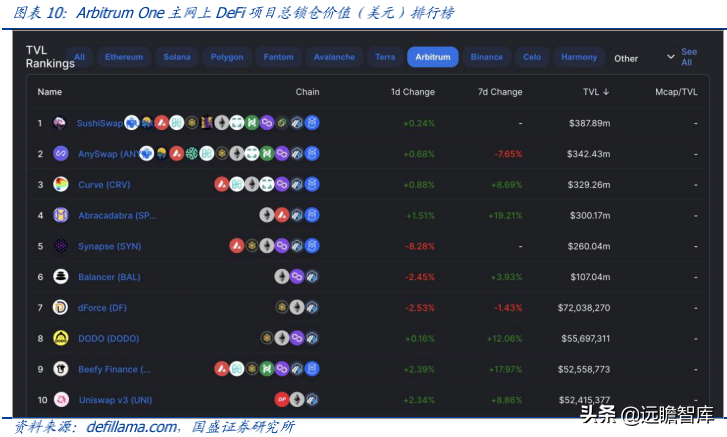Open the dForce (DF) protocol link
This screenshot has height=437, width=727.
[x=102, y=308]
